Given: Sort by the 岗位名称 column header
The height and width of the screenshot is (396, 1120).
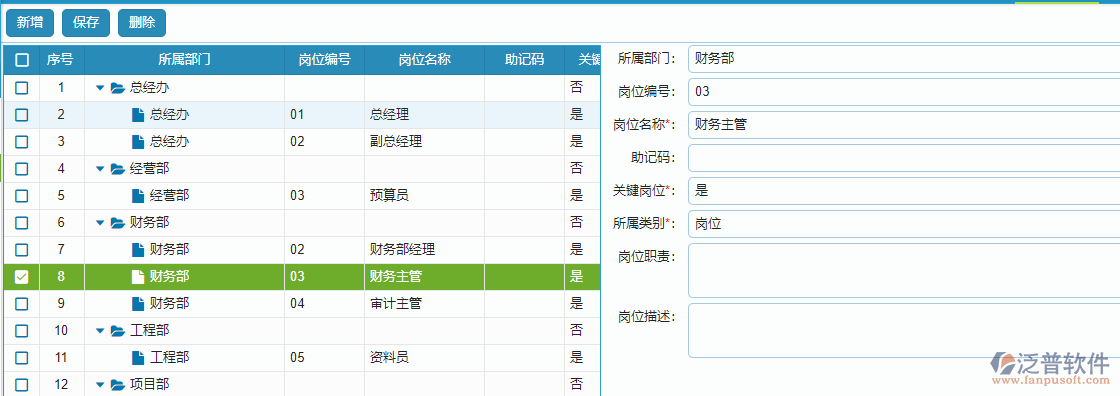Looking at the screenshot, I should [x=424, y=60].
